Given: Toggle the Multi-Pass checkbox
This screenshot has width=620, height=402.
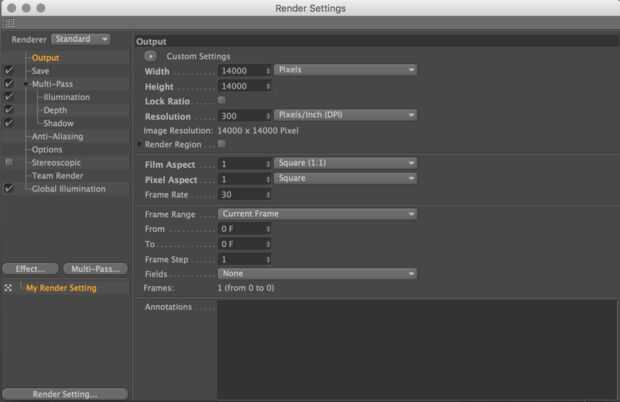Looking at the screenshot, I should (x=9, y=84).
